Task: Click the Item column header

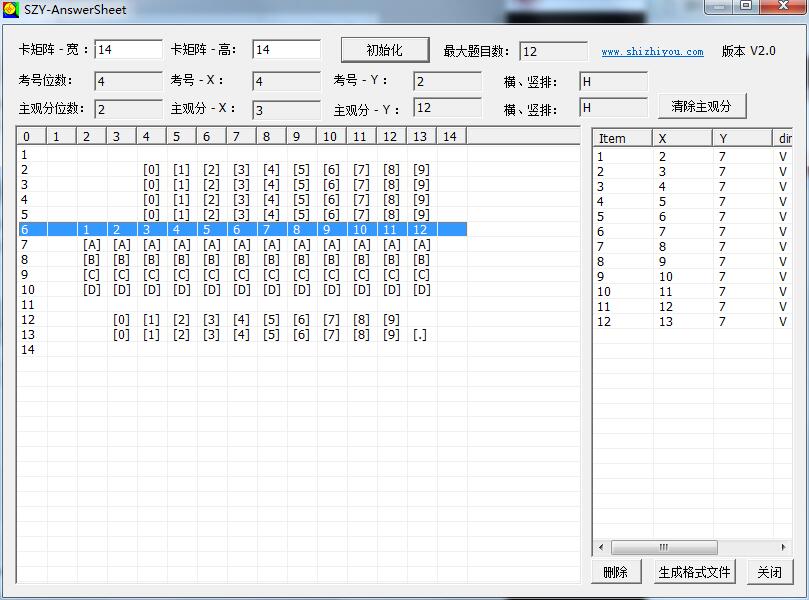Action: [x=622, y=138]
